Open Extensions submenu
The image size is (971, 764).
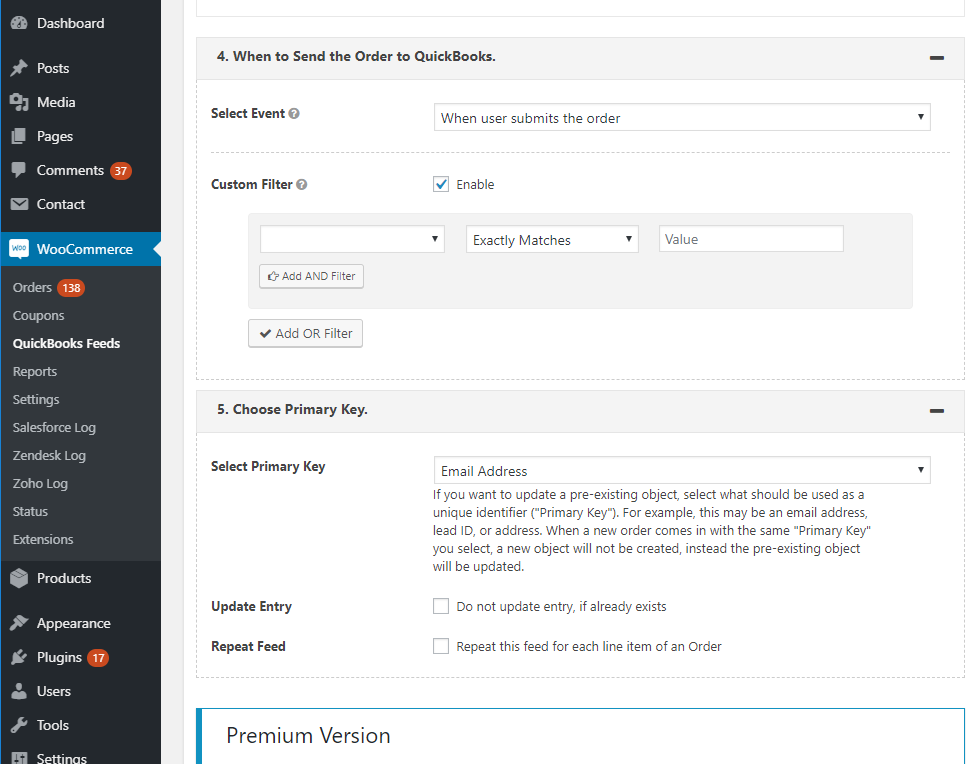click(x=43, y=539)
